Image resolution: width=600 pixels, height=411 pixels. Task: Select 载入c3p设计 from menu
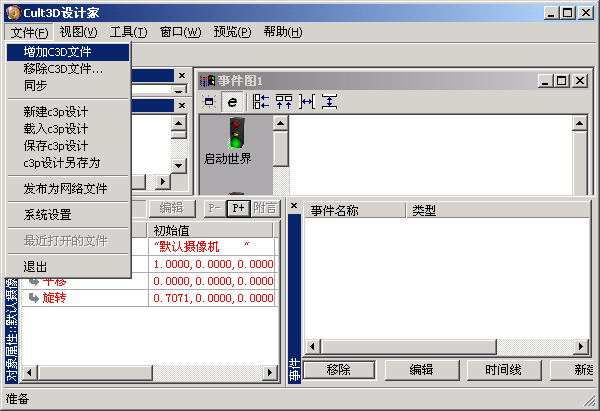[x=68, y=129]
